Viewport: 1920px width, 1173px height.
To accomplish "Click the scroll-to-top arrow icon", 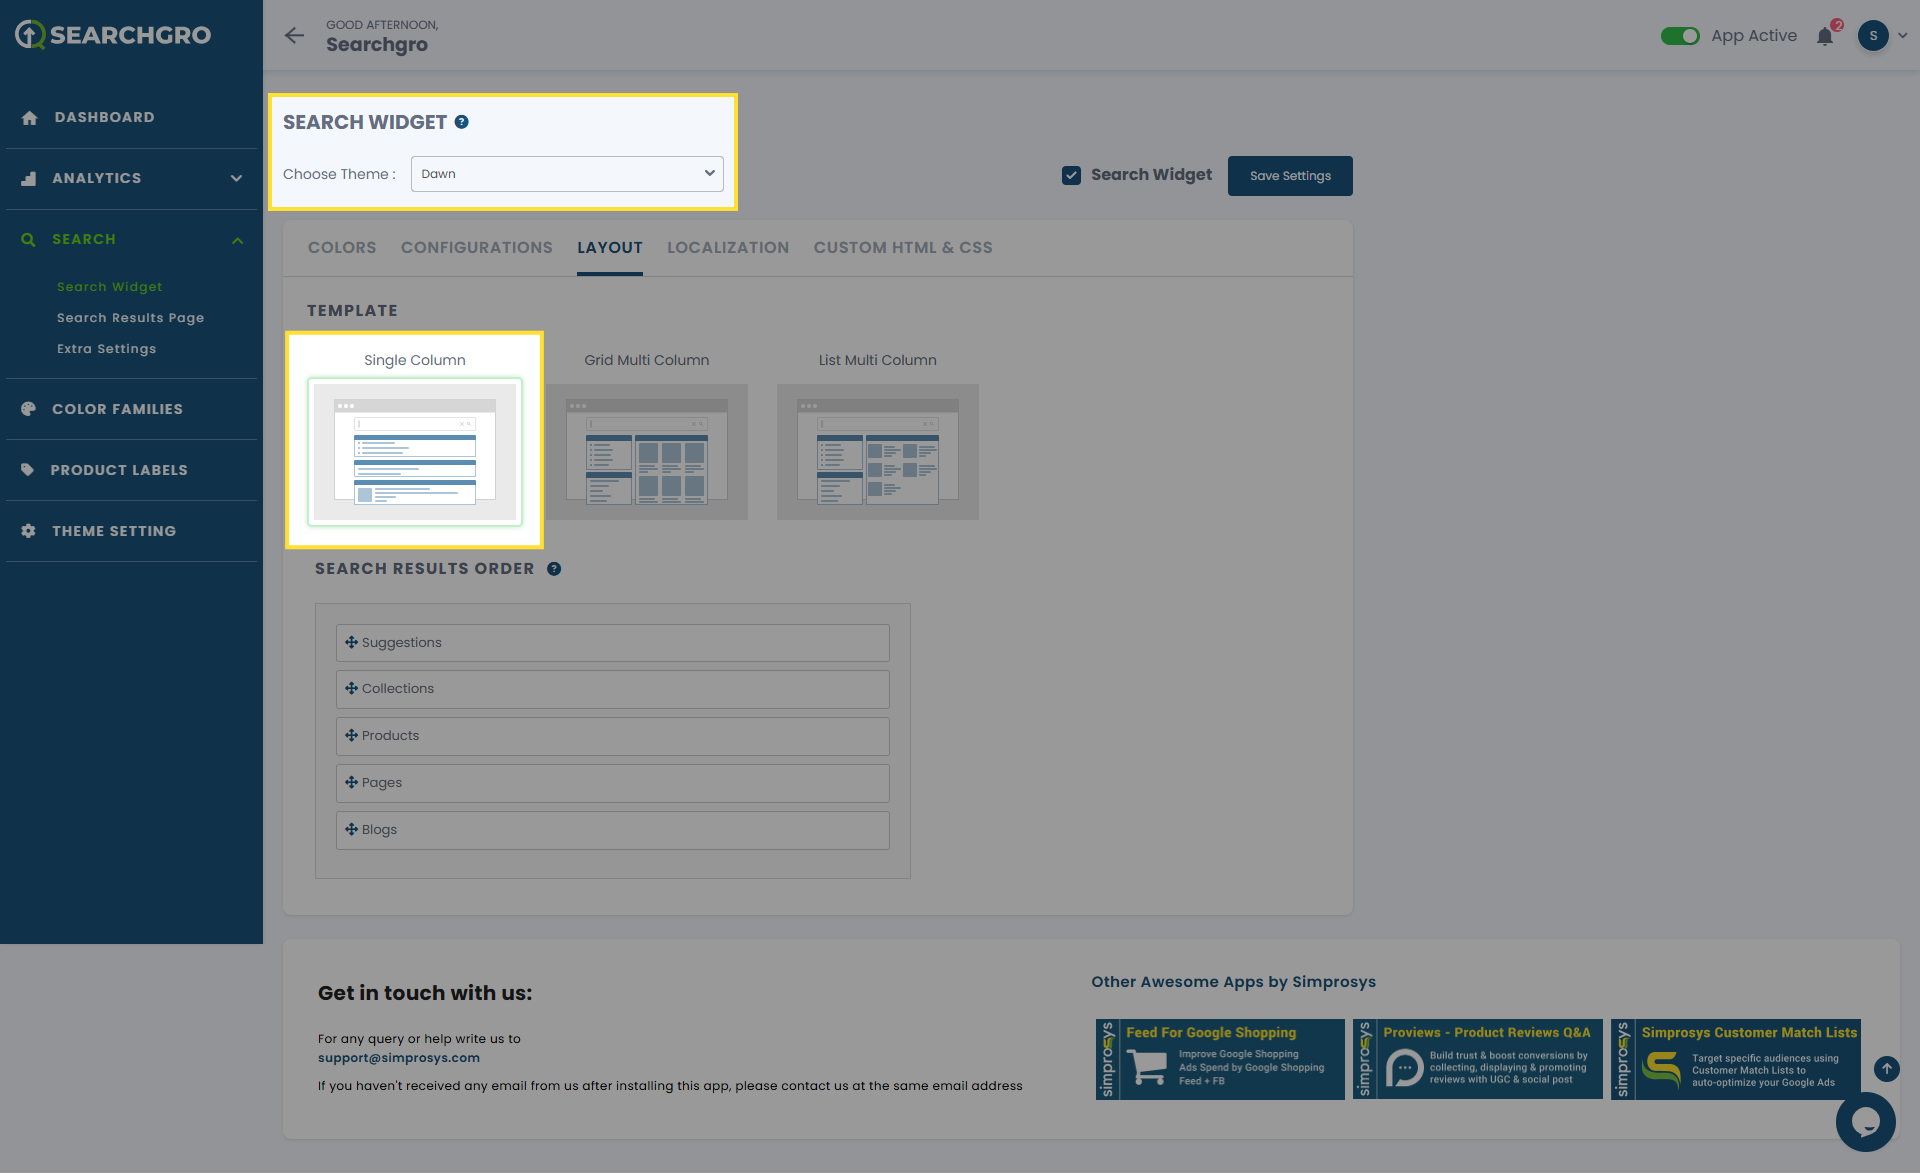I will point(1886,1068).
